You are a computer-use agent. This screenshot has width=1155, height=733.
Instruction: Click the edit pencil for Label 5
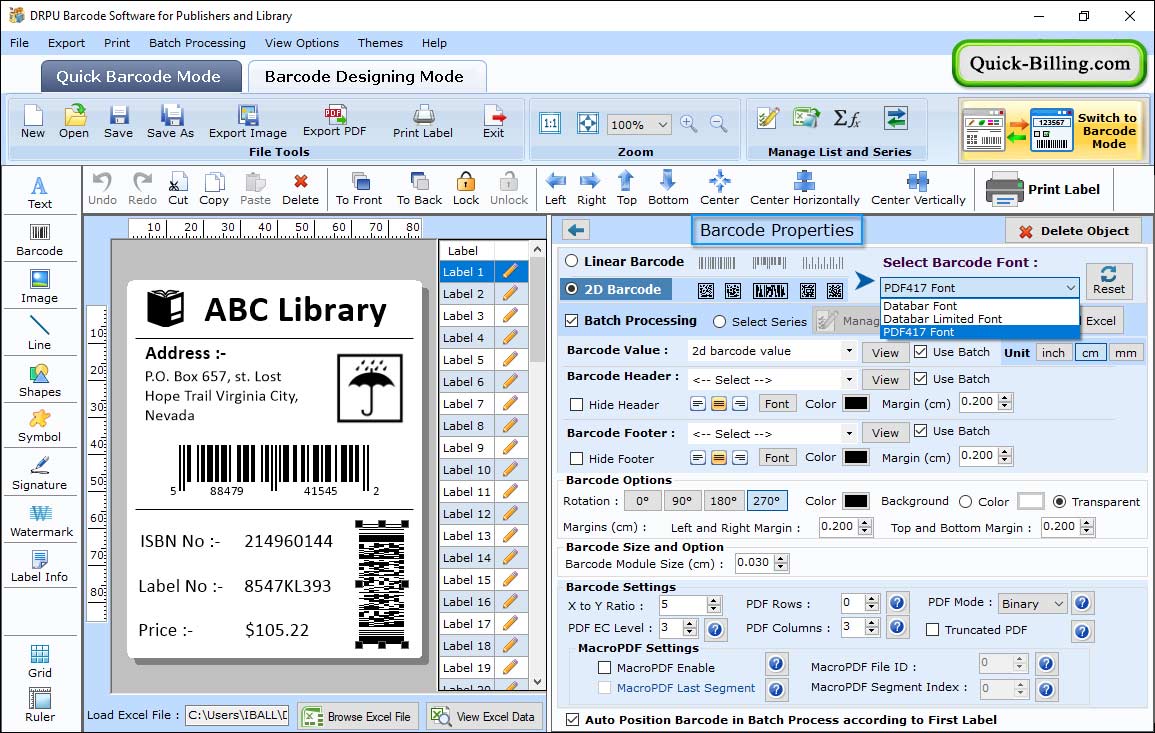[x=510, y=360]
